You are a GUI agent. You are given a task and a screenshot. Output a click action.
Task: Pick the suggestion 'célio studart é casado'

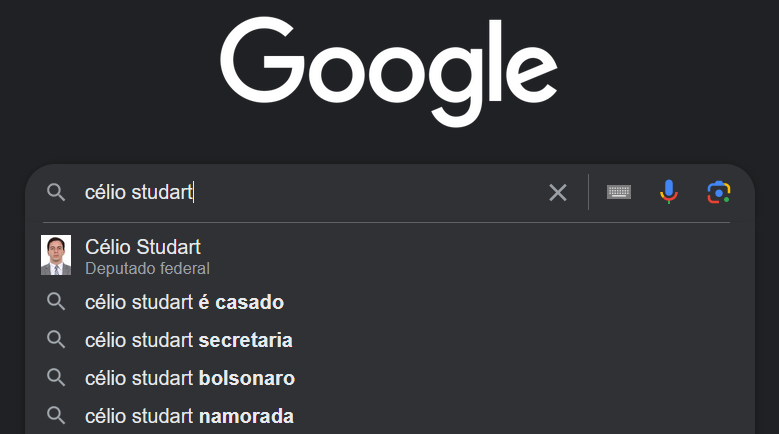click(390, 302)
